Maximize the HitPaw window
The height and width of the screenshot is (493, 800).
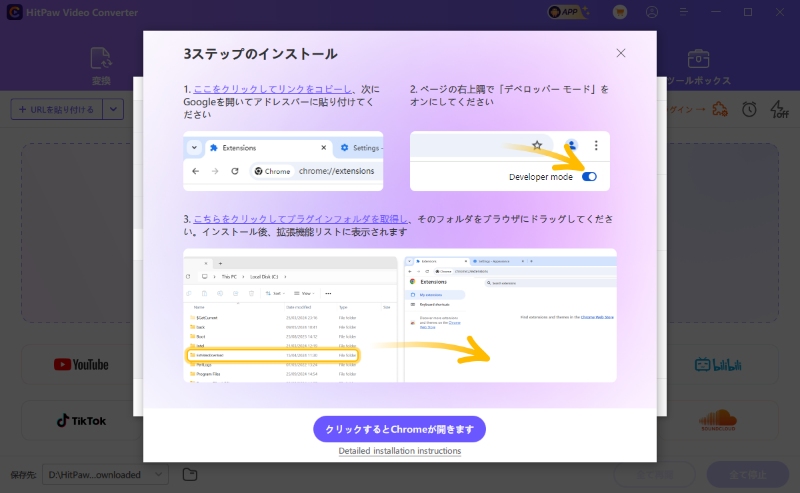click(x=748, y=12)
